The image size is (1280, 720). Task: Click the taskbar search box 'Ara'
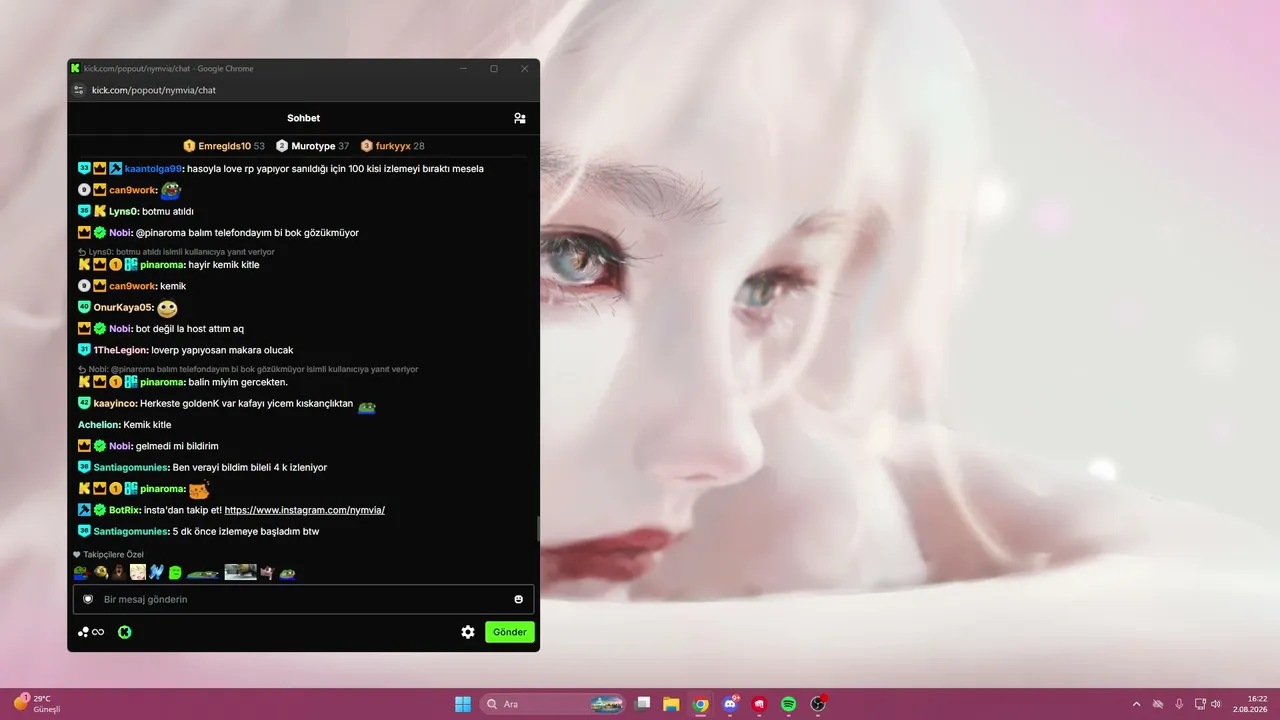(553, 704)
